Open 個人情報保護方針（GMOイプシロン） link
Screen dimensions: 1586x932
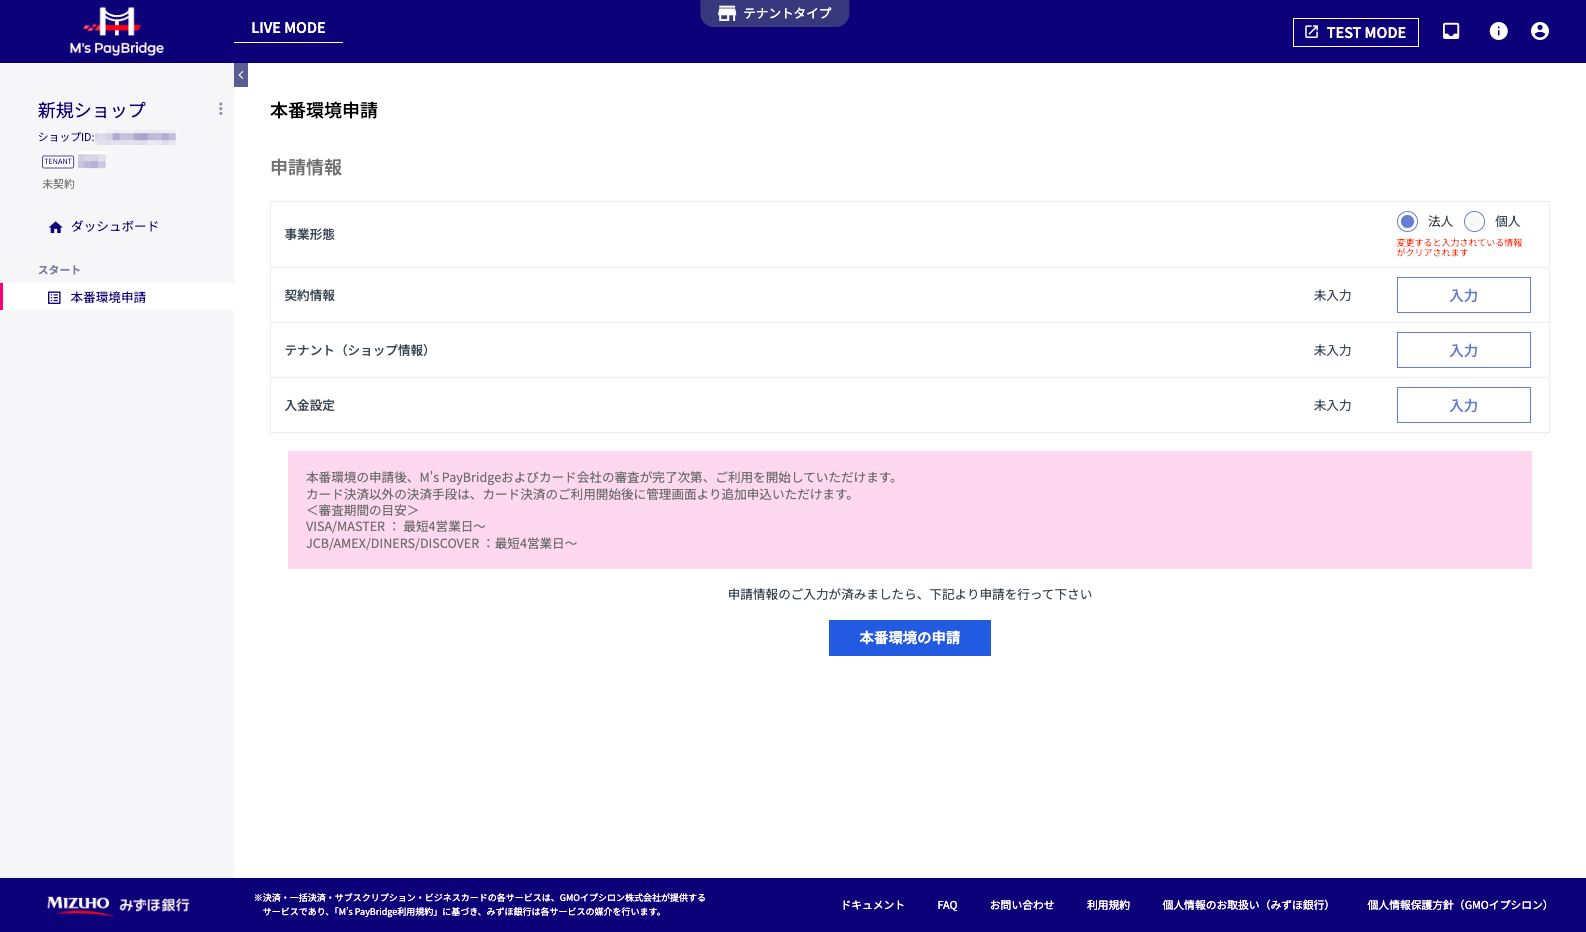pyautogui.click(x=1460, y=905)
